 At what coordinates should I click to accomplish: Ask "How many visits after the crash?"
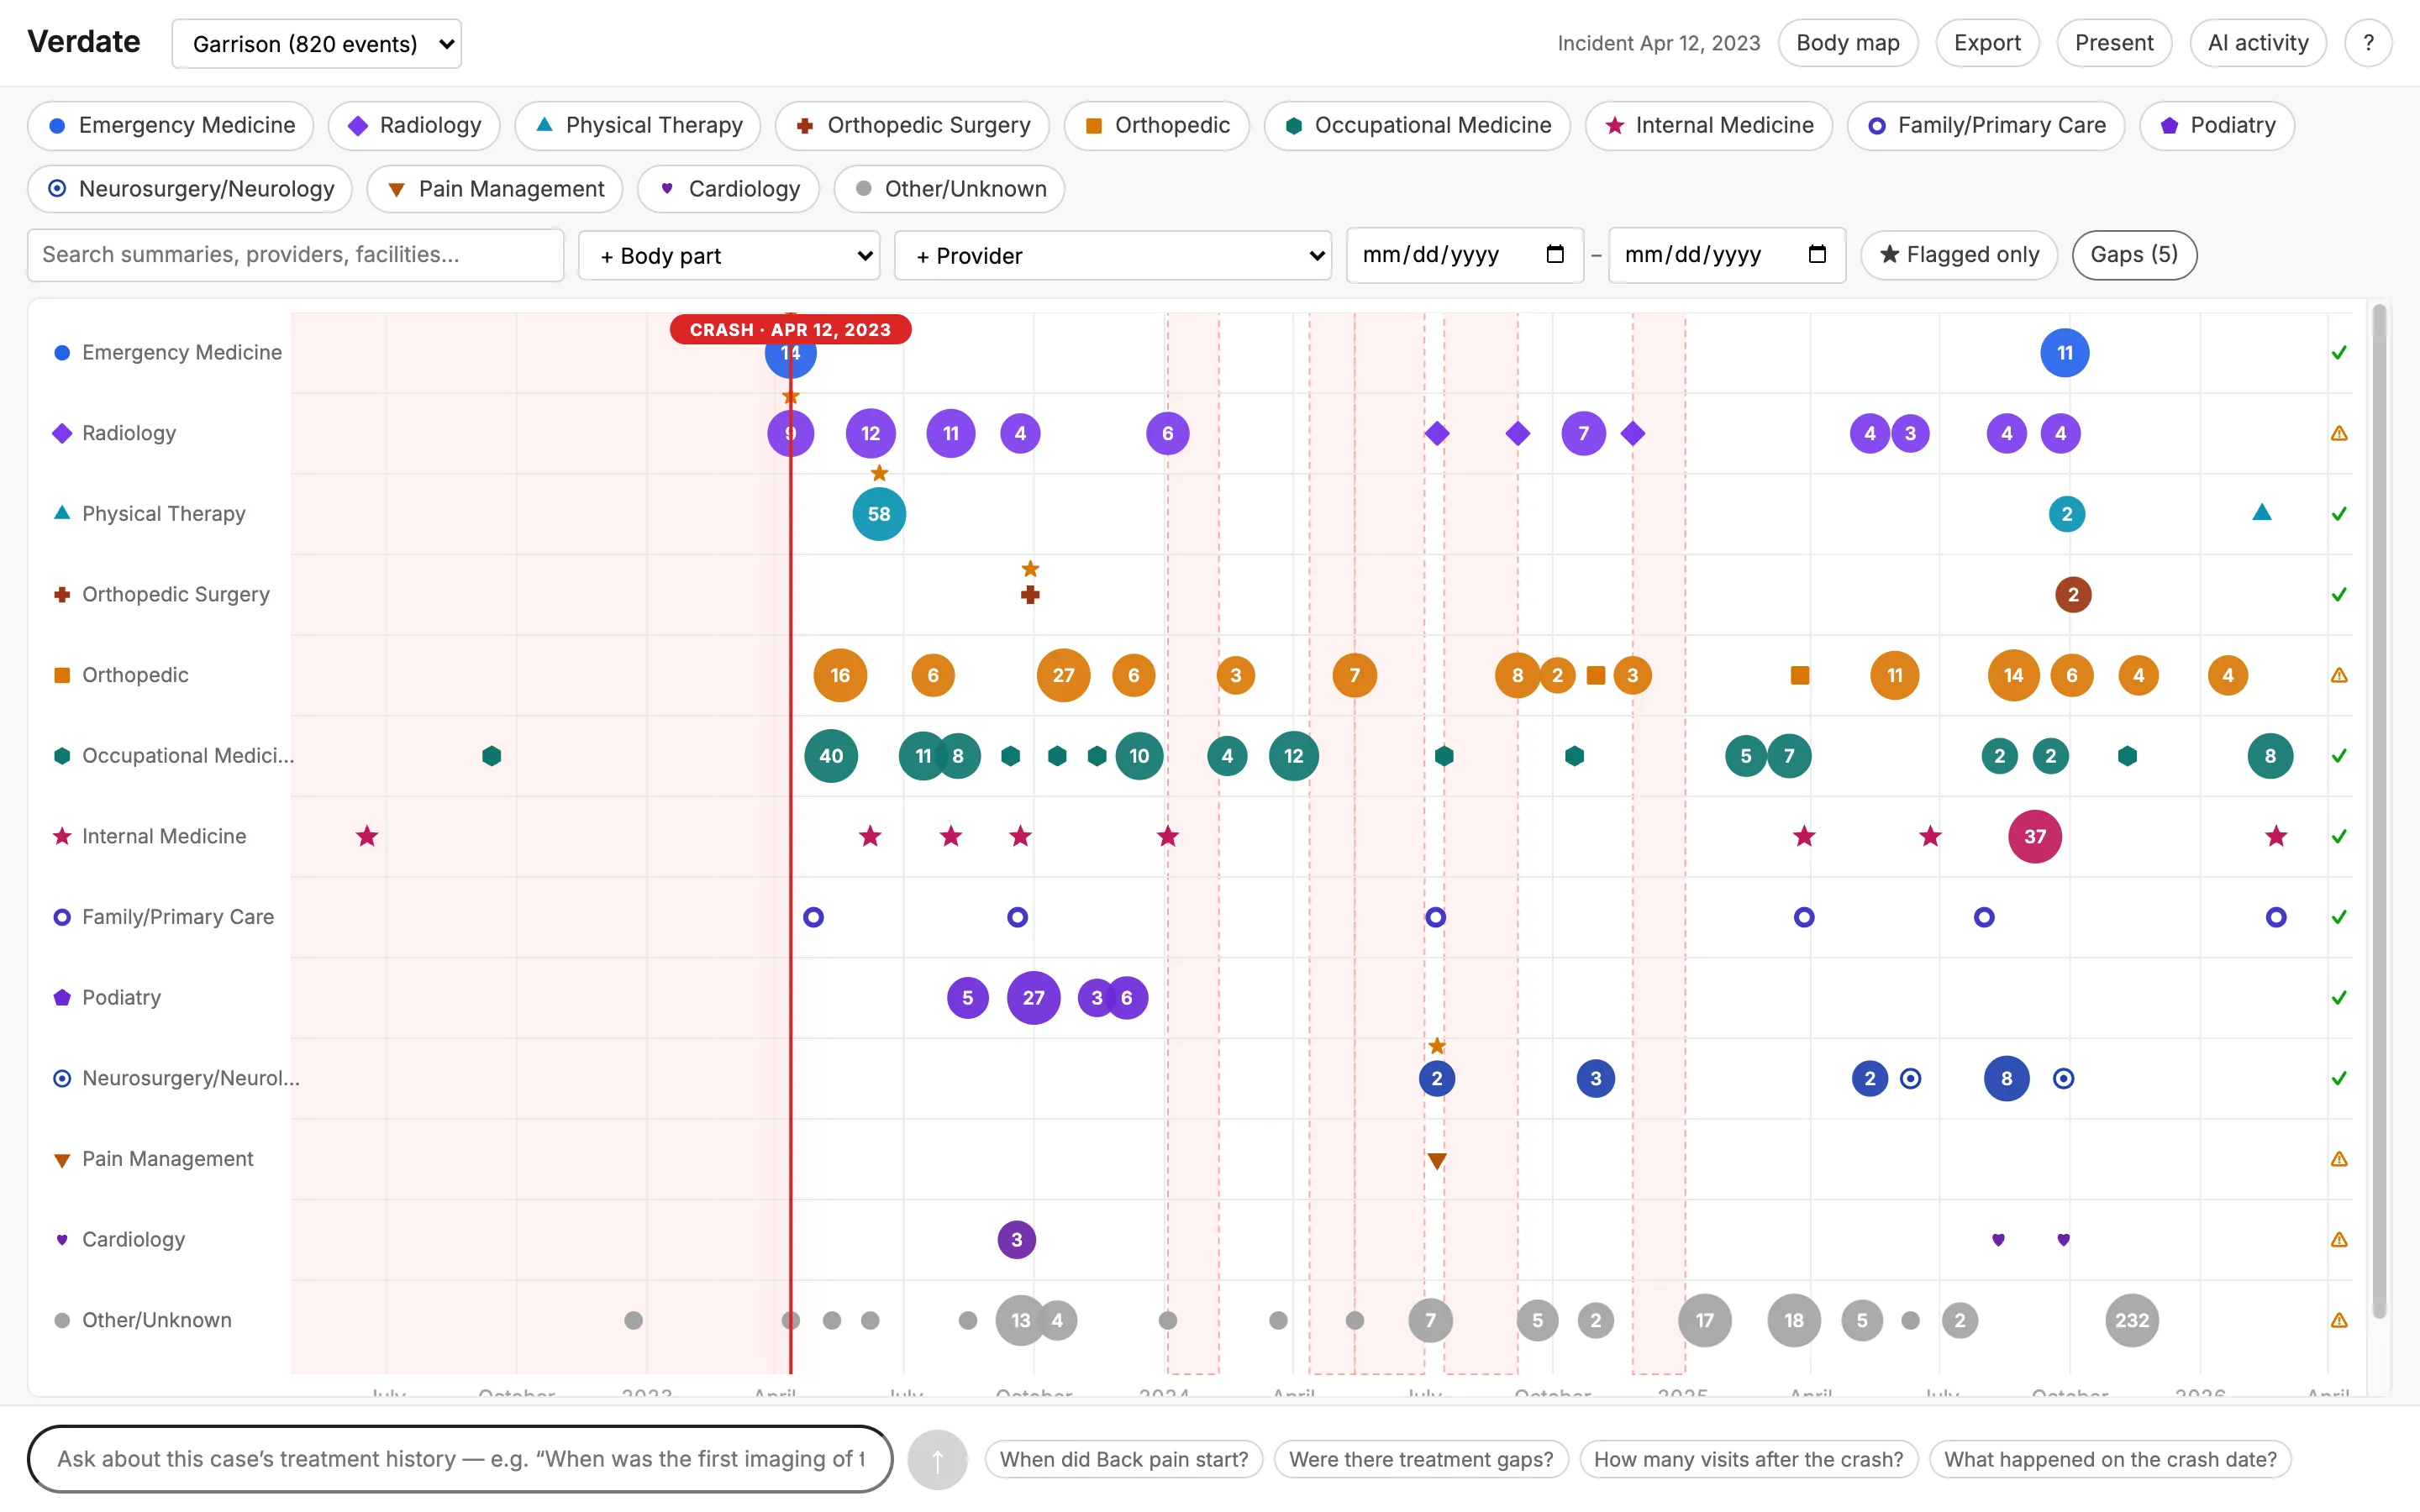pos(1748,1460)
